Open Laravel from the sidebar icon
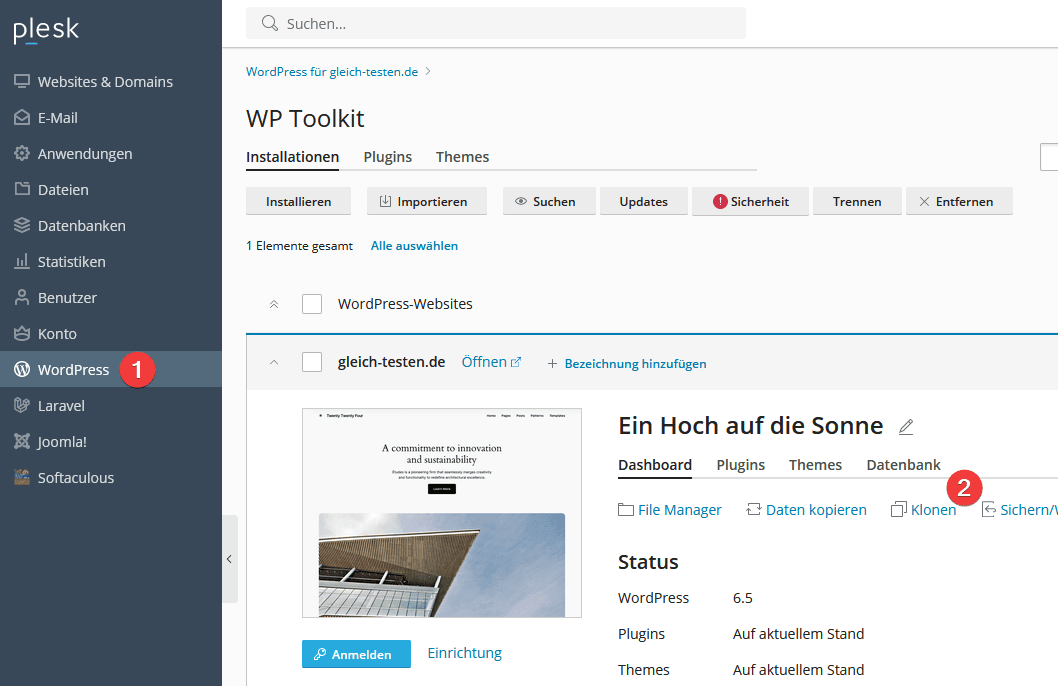The width and height of the screenshot is (1058, 686). coord(21,406)
